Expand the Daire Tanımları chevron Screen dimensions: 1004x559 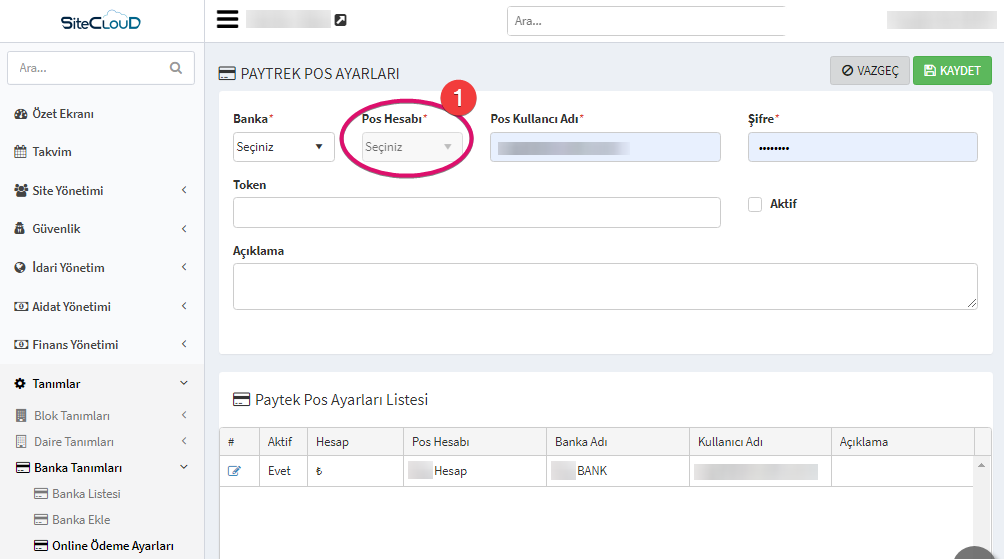pyautogui.click(x=184, y=441)
